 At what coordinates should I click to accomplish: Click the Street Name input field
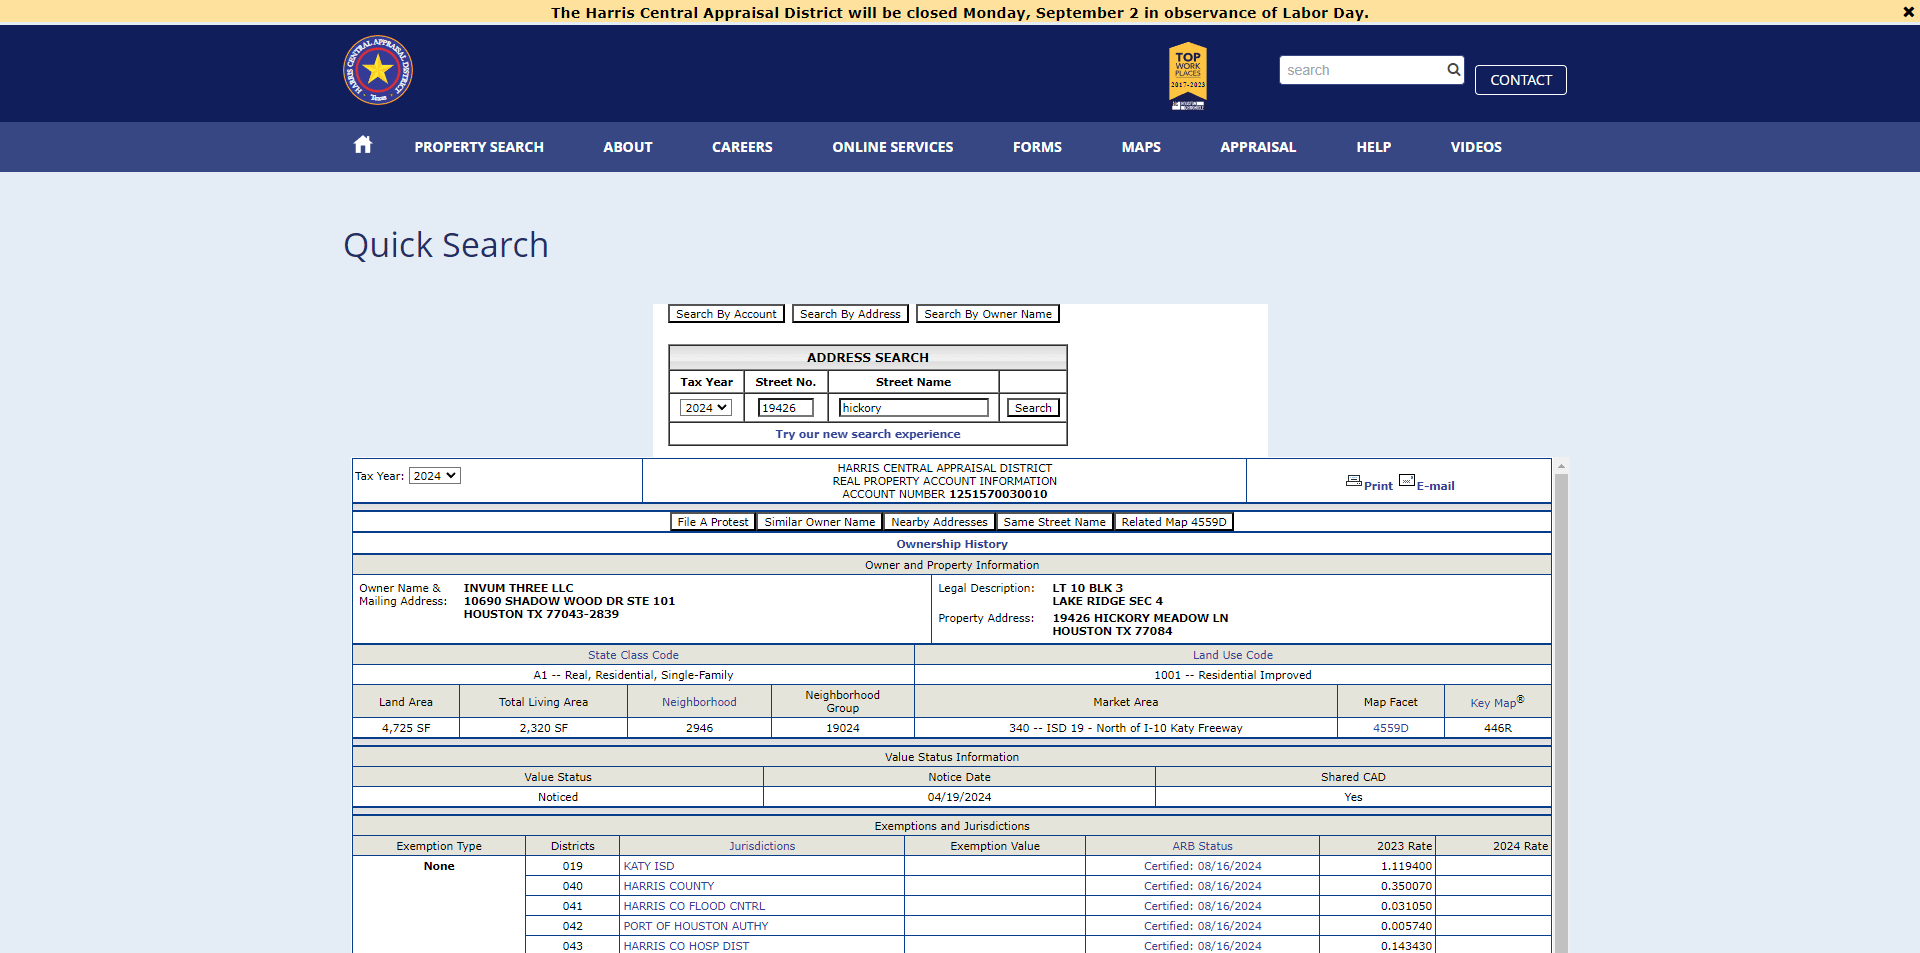(914, 408)
